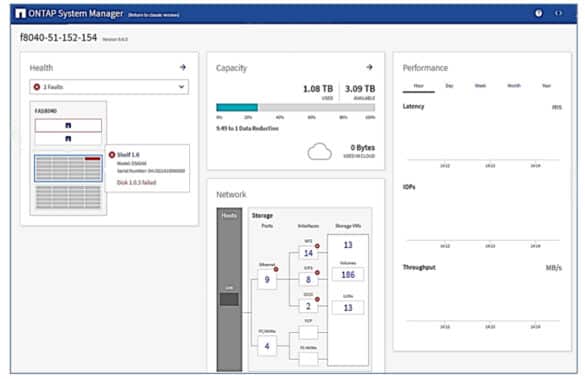This screenshot has width=585, height=379.
Task: Click the cloud icon in Capacity card
Action: tap(319, 152)
